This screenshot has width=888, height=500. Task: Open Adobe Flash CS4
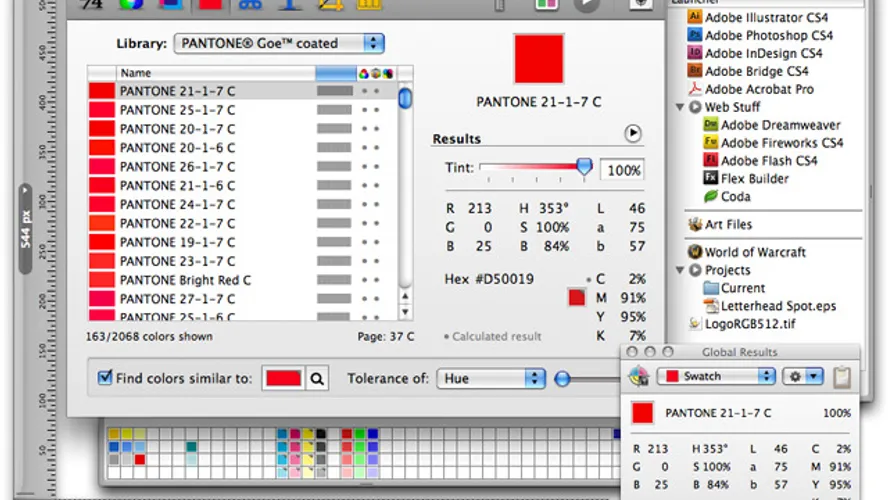pos(761,161)
